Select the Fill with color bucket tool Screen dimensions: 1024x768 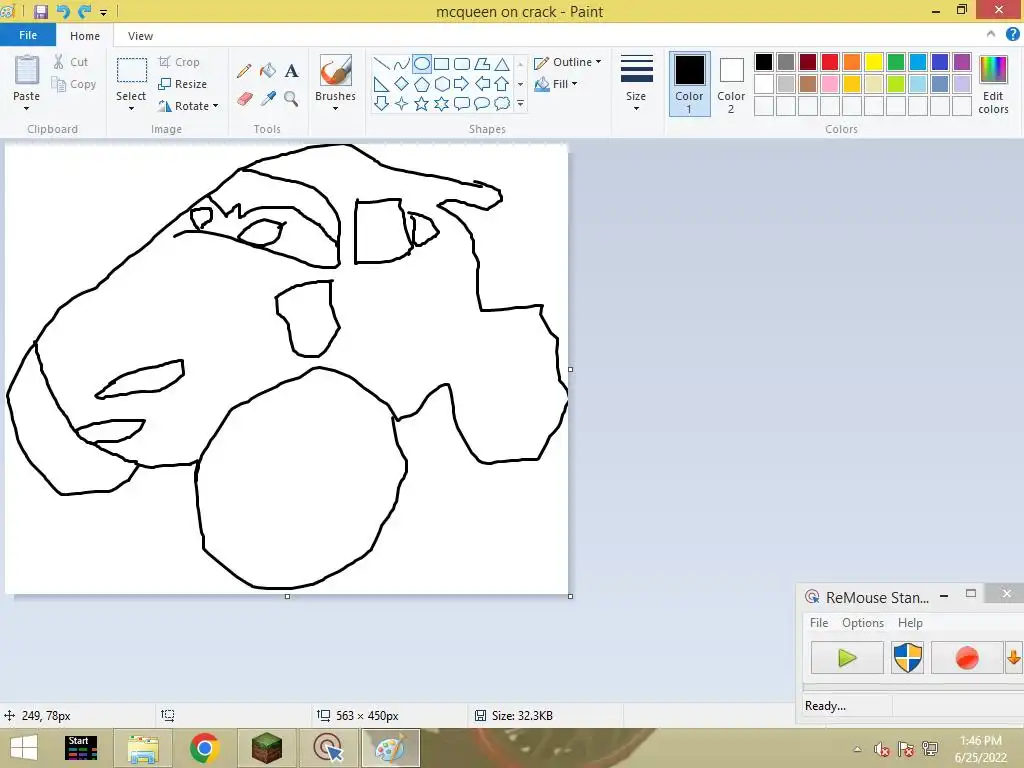tap(268, 71)
